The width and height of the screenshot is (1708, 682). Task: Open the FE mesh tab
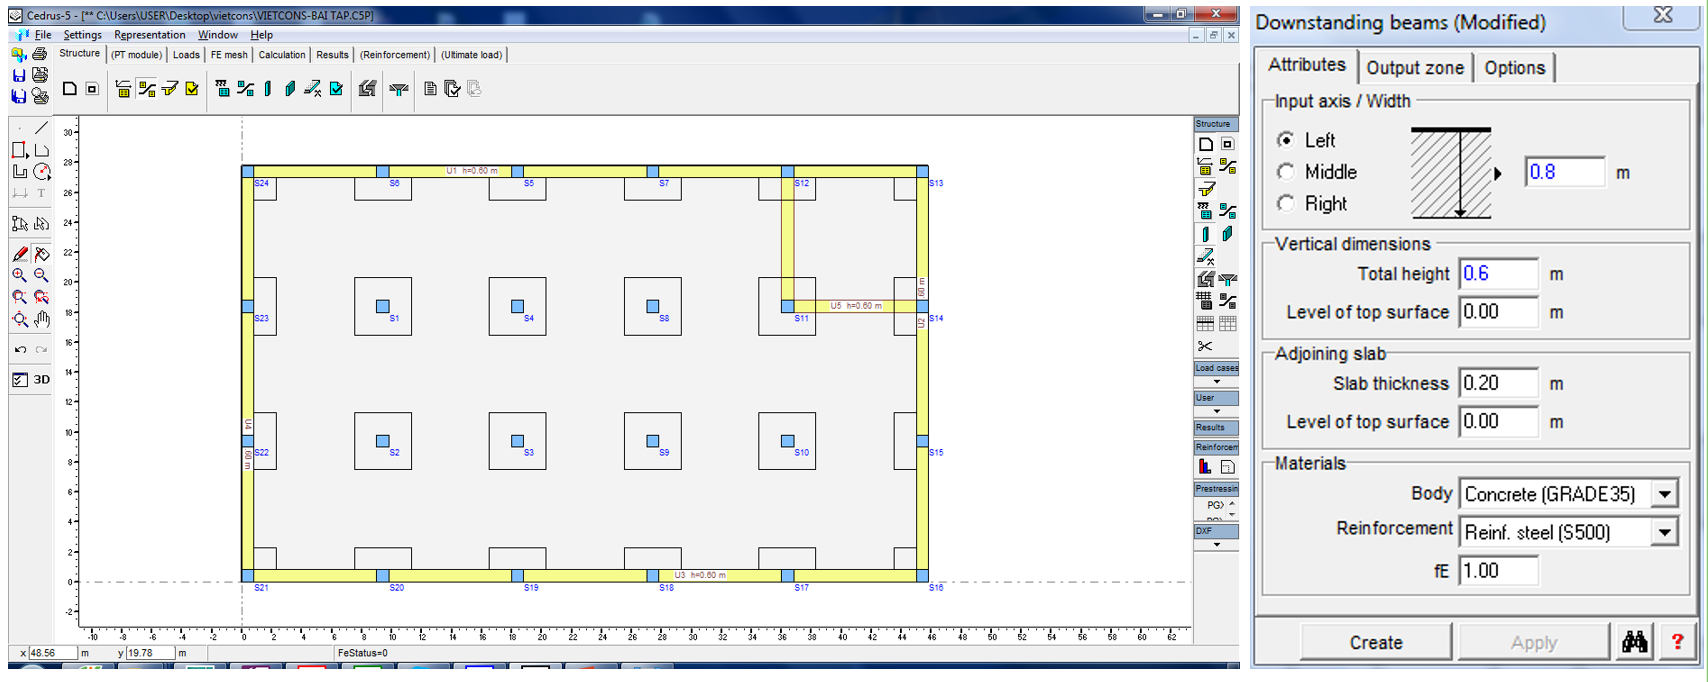(x=229, y=55)
